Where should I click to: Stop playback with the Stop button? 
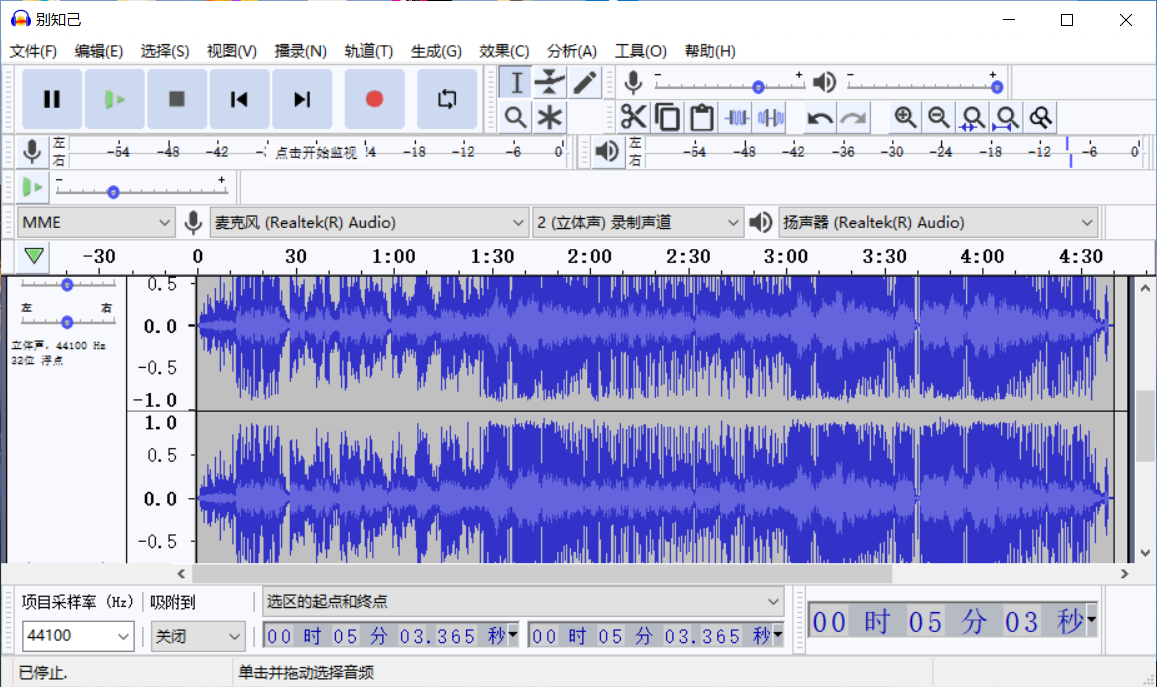pyautogui.click(x=176, y=99)
